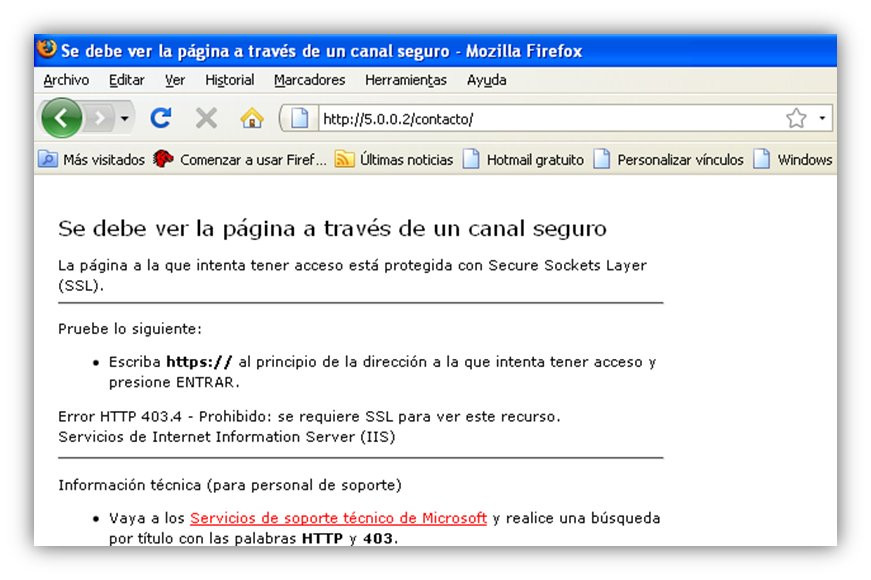
Task: Click the gray Stop X button
Action: tap(206, 118)
